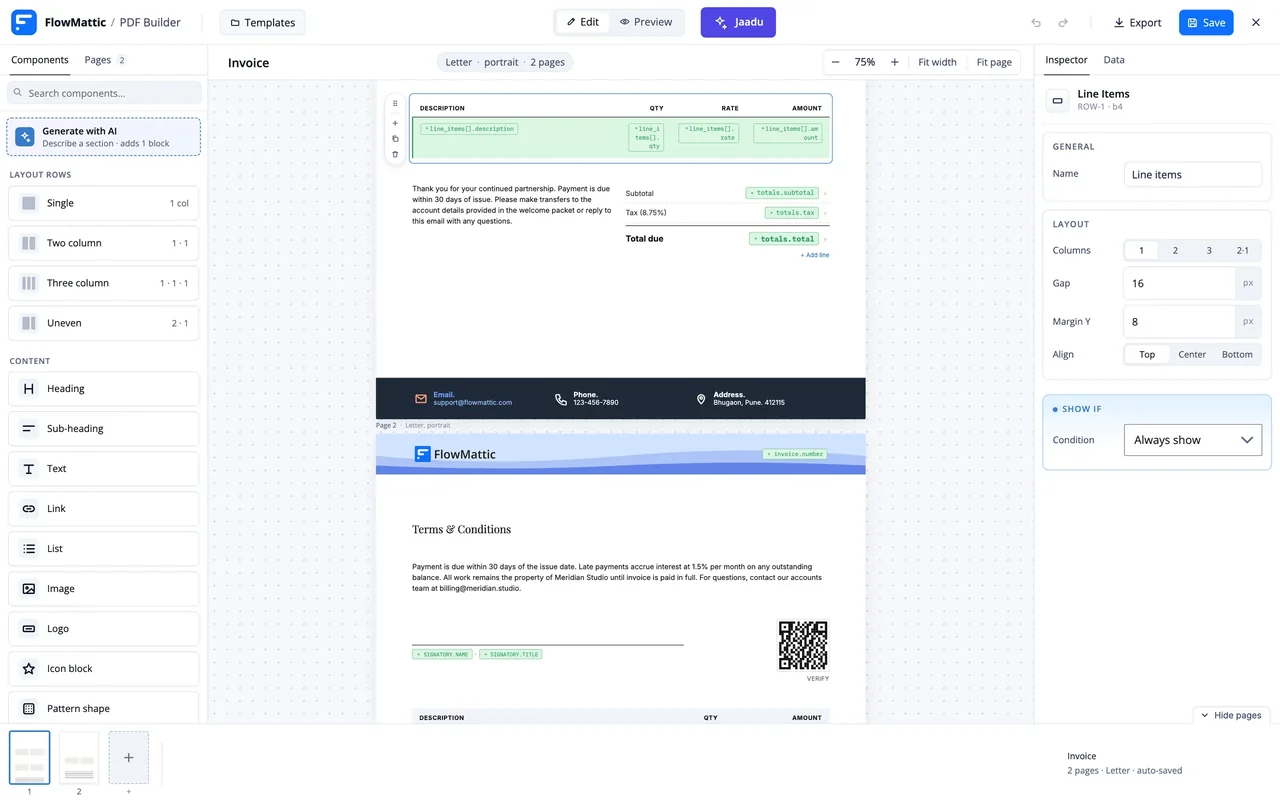Click the email envelope icon in footer
1280x800 pixels.
[x=421, y=399]
